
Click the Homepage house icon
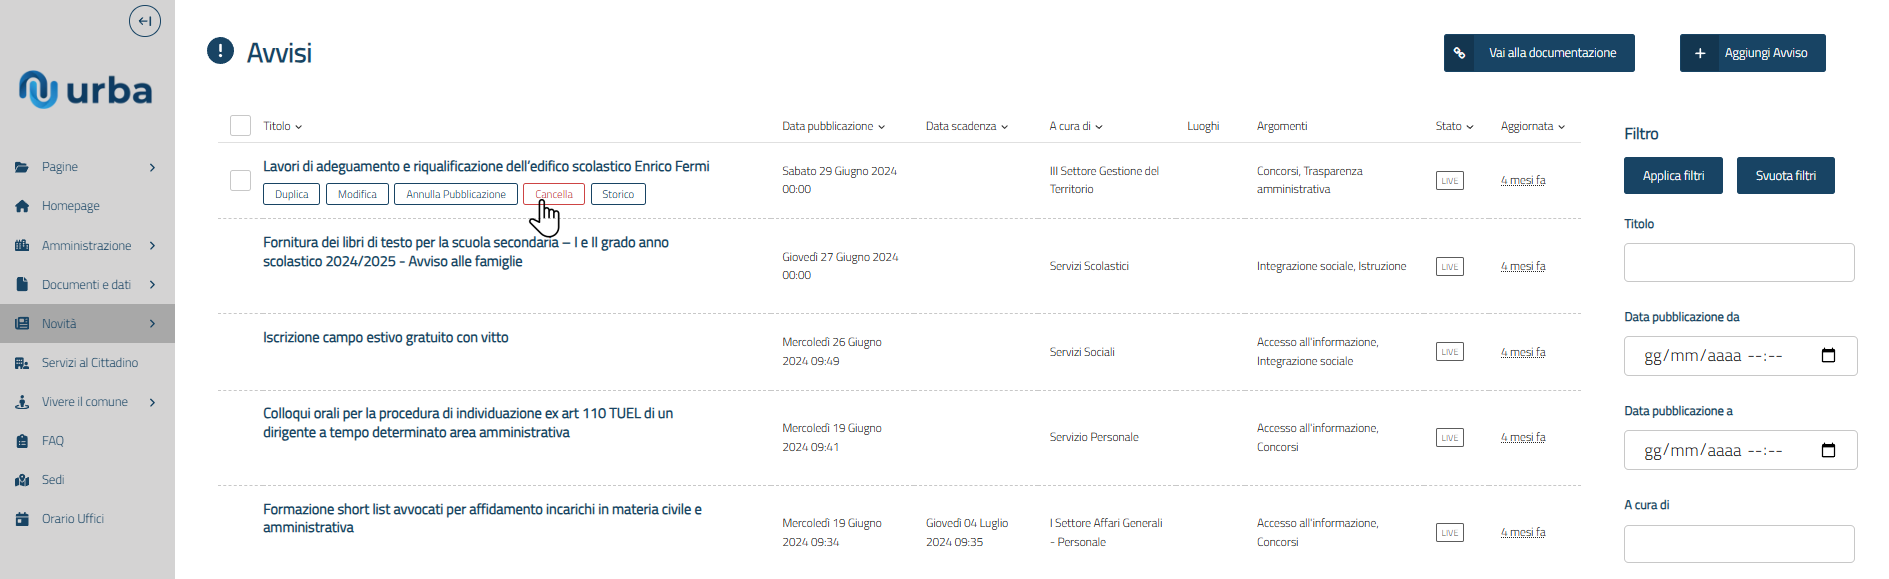[22, 206]
